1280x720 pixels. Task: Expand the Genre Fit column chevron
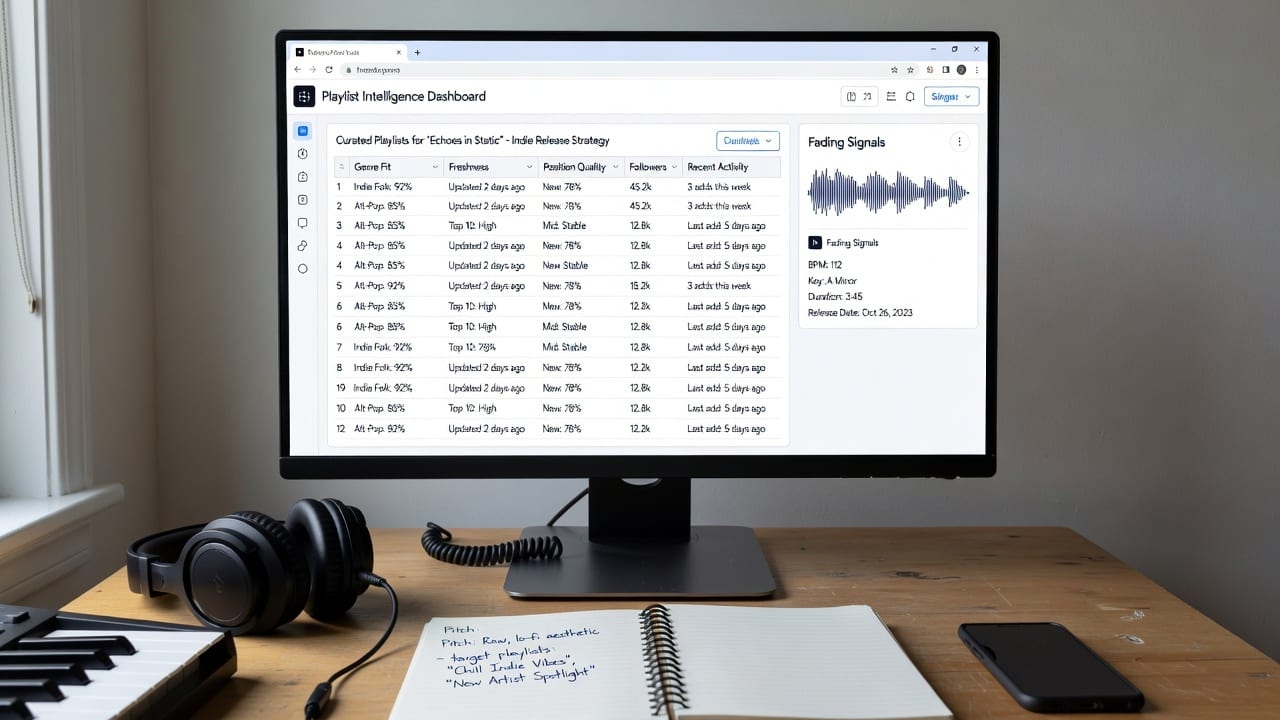click(x=435, y=167)
